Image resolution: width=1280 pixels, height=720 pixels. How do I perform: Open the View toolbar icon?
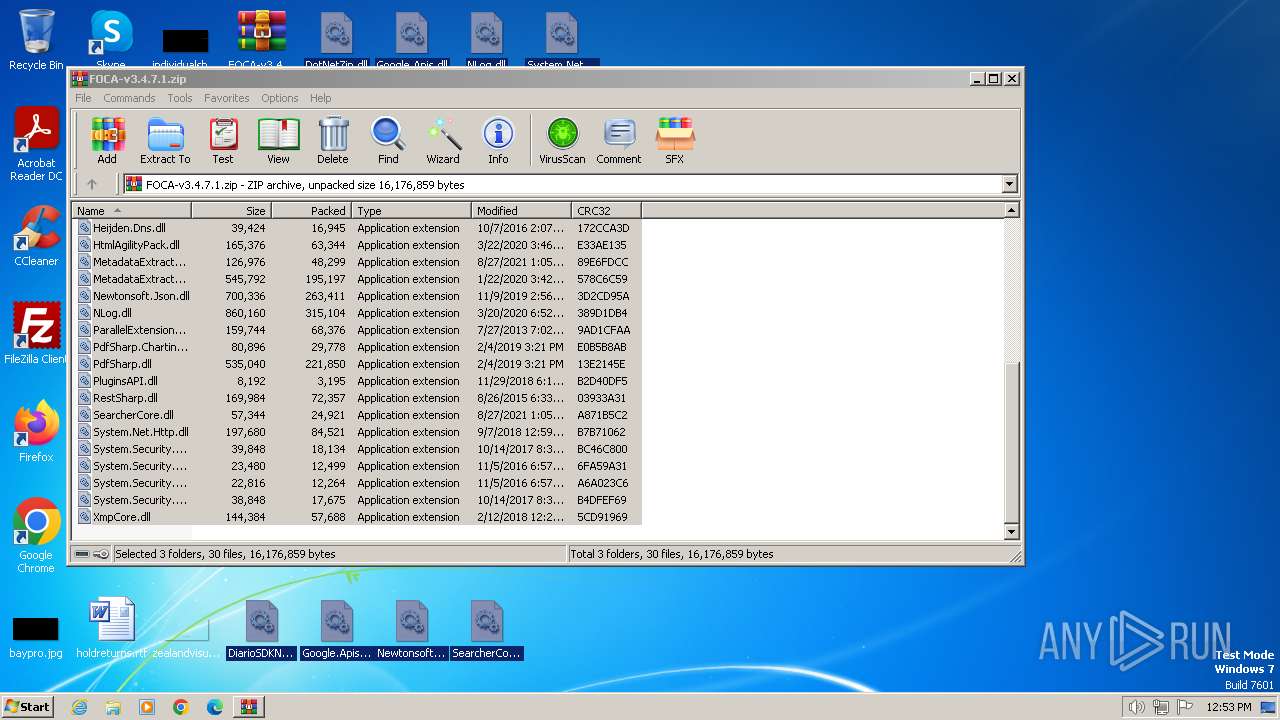pyautogui.click(x=278, y=141)
